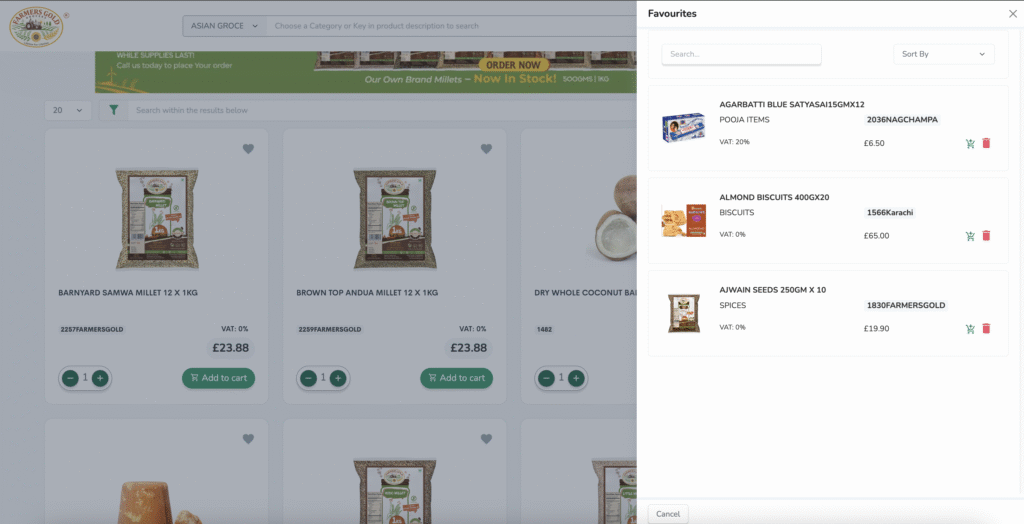Toggle heart on second-row first product
The image size is (1024, 524).
click(x=248, y=439)
